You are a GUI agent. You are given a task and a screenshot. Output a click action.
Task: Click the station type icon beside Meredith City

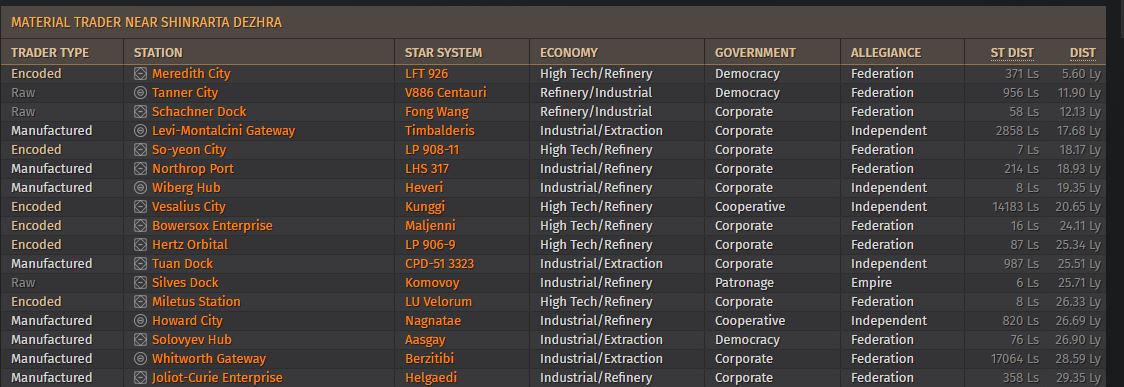140,74
